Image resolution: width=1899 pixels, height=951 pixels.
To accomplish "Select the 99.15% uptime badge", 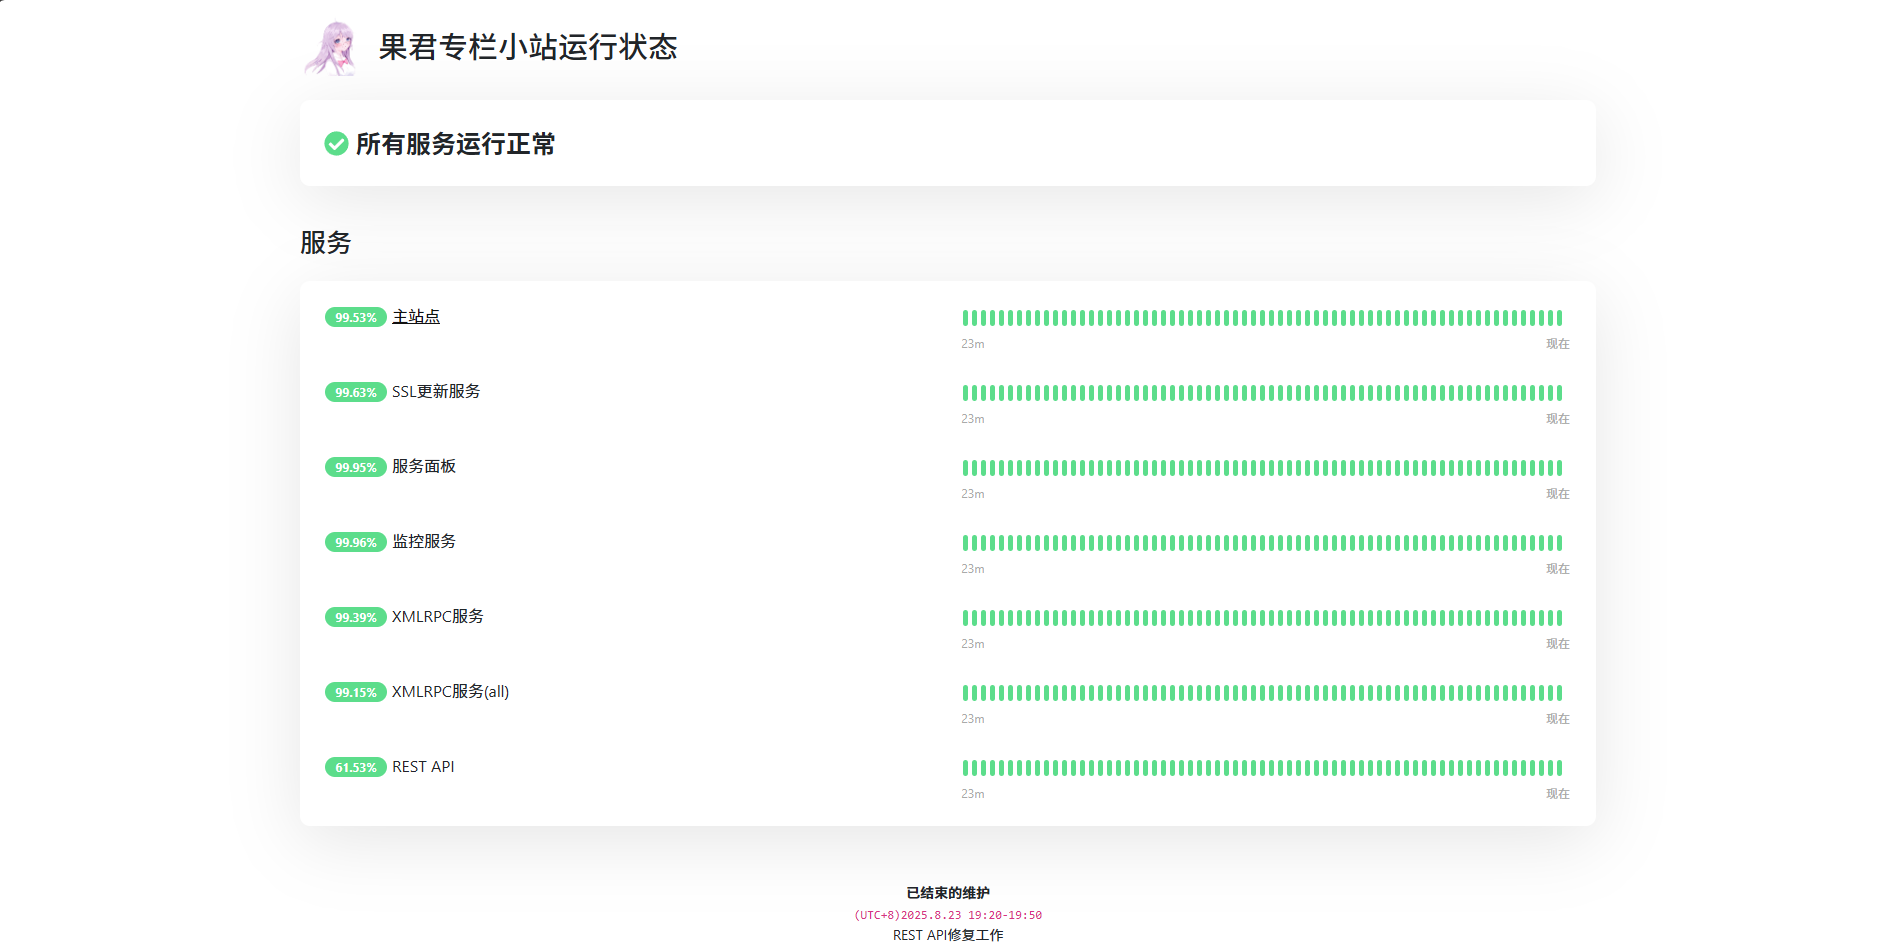I will coord(355,693).
